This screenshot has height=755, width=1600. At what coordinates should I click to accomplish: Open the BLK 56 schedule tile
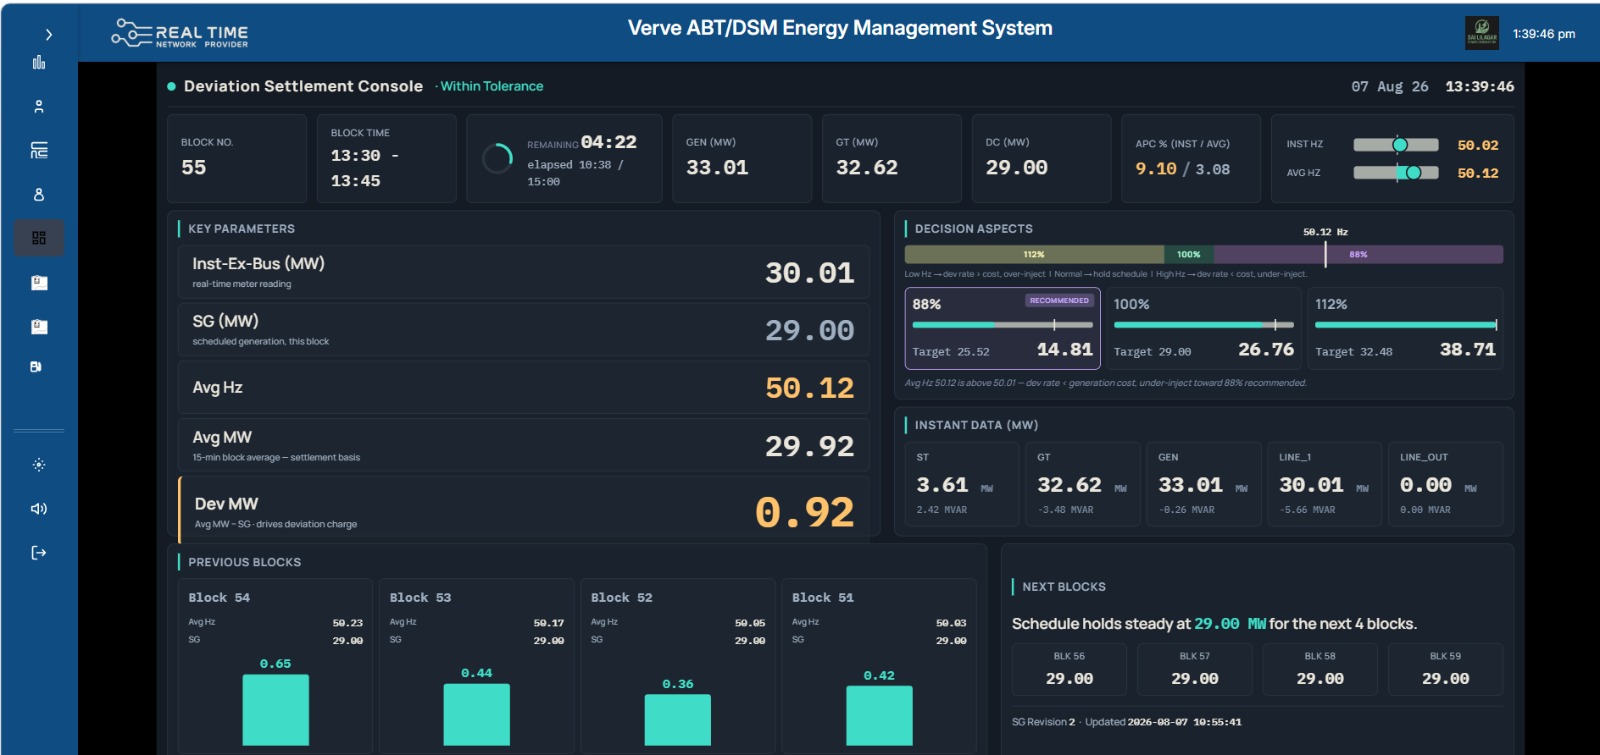[1069, 669]
